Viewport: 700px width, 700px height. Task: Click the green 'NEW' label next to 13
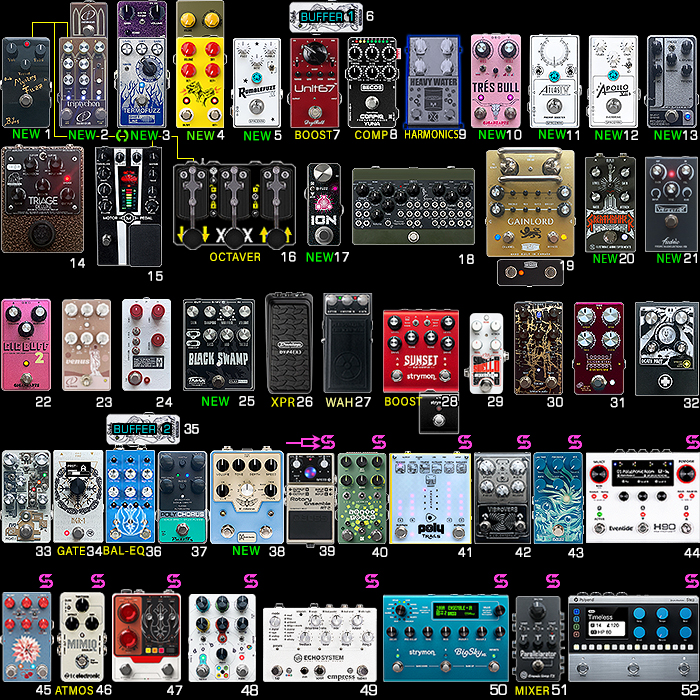[x=668, y=135]
